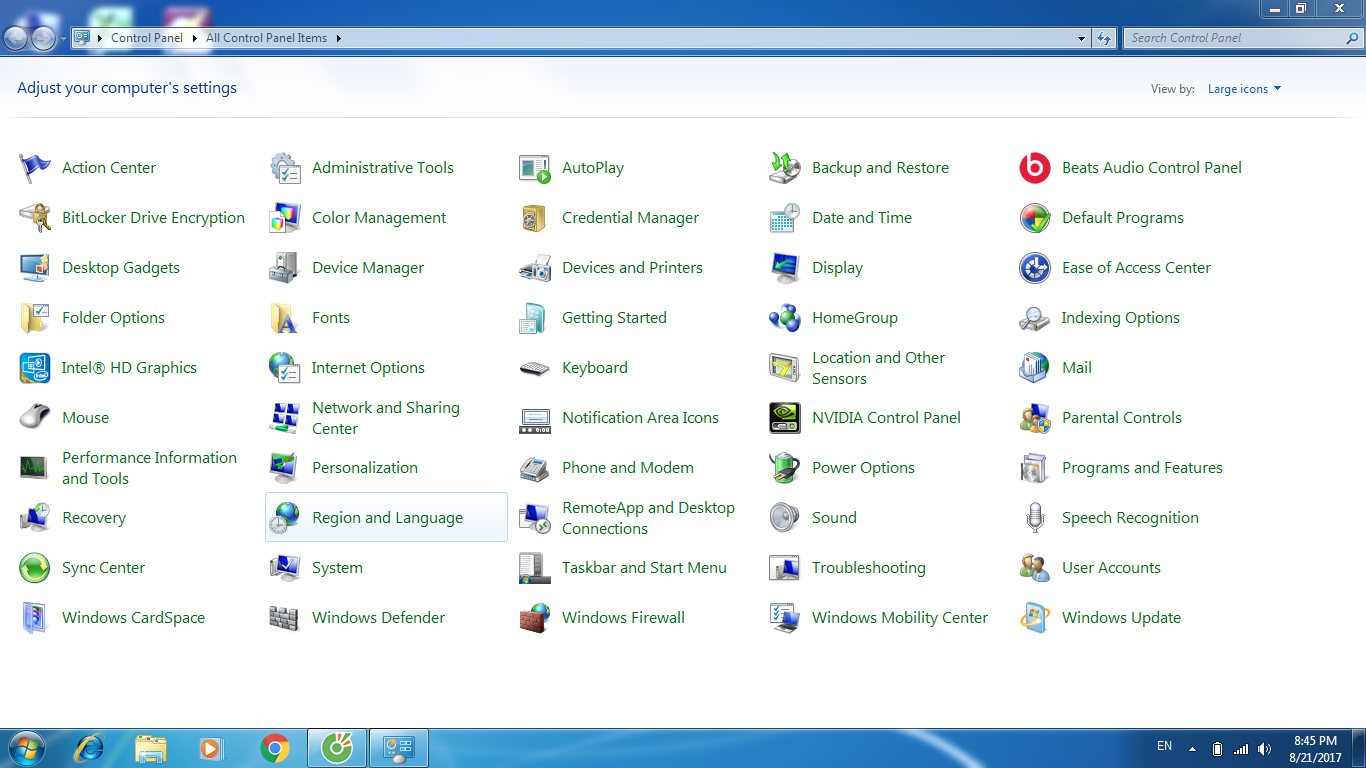Image resolution: width=1366 pixels, height=768 pixels.
Task: Click the Location and Other Sensors link
Action: point(878,368)
